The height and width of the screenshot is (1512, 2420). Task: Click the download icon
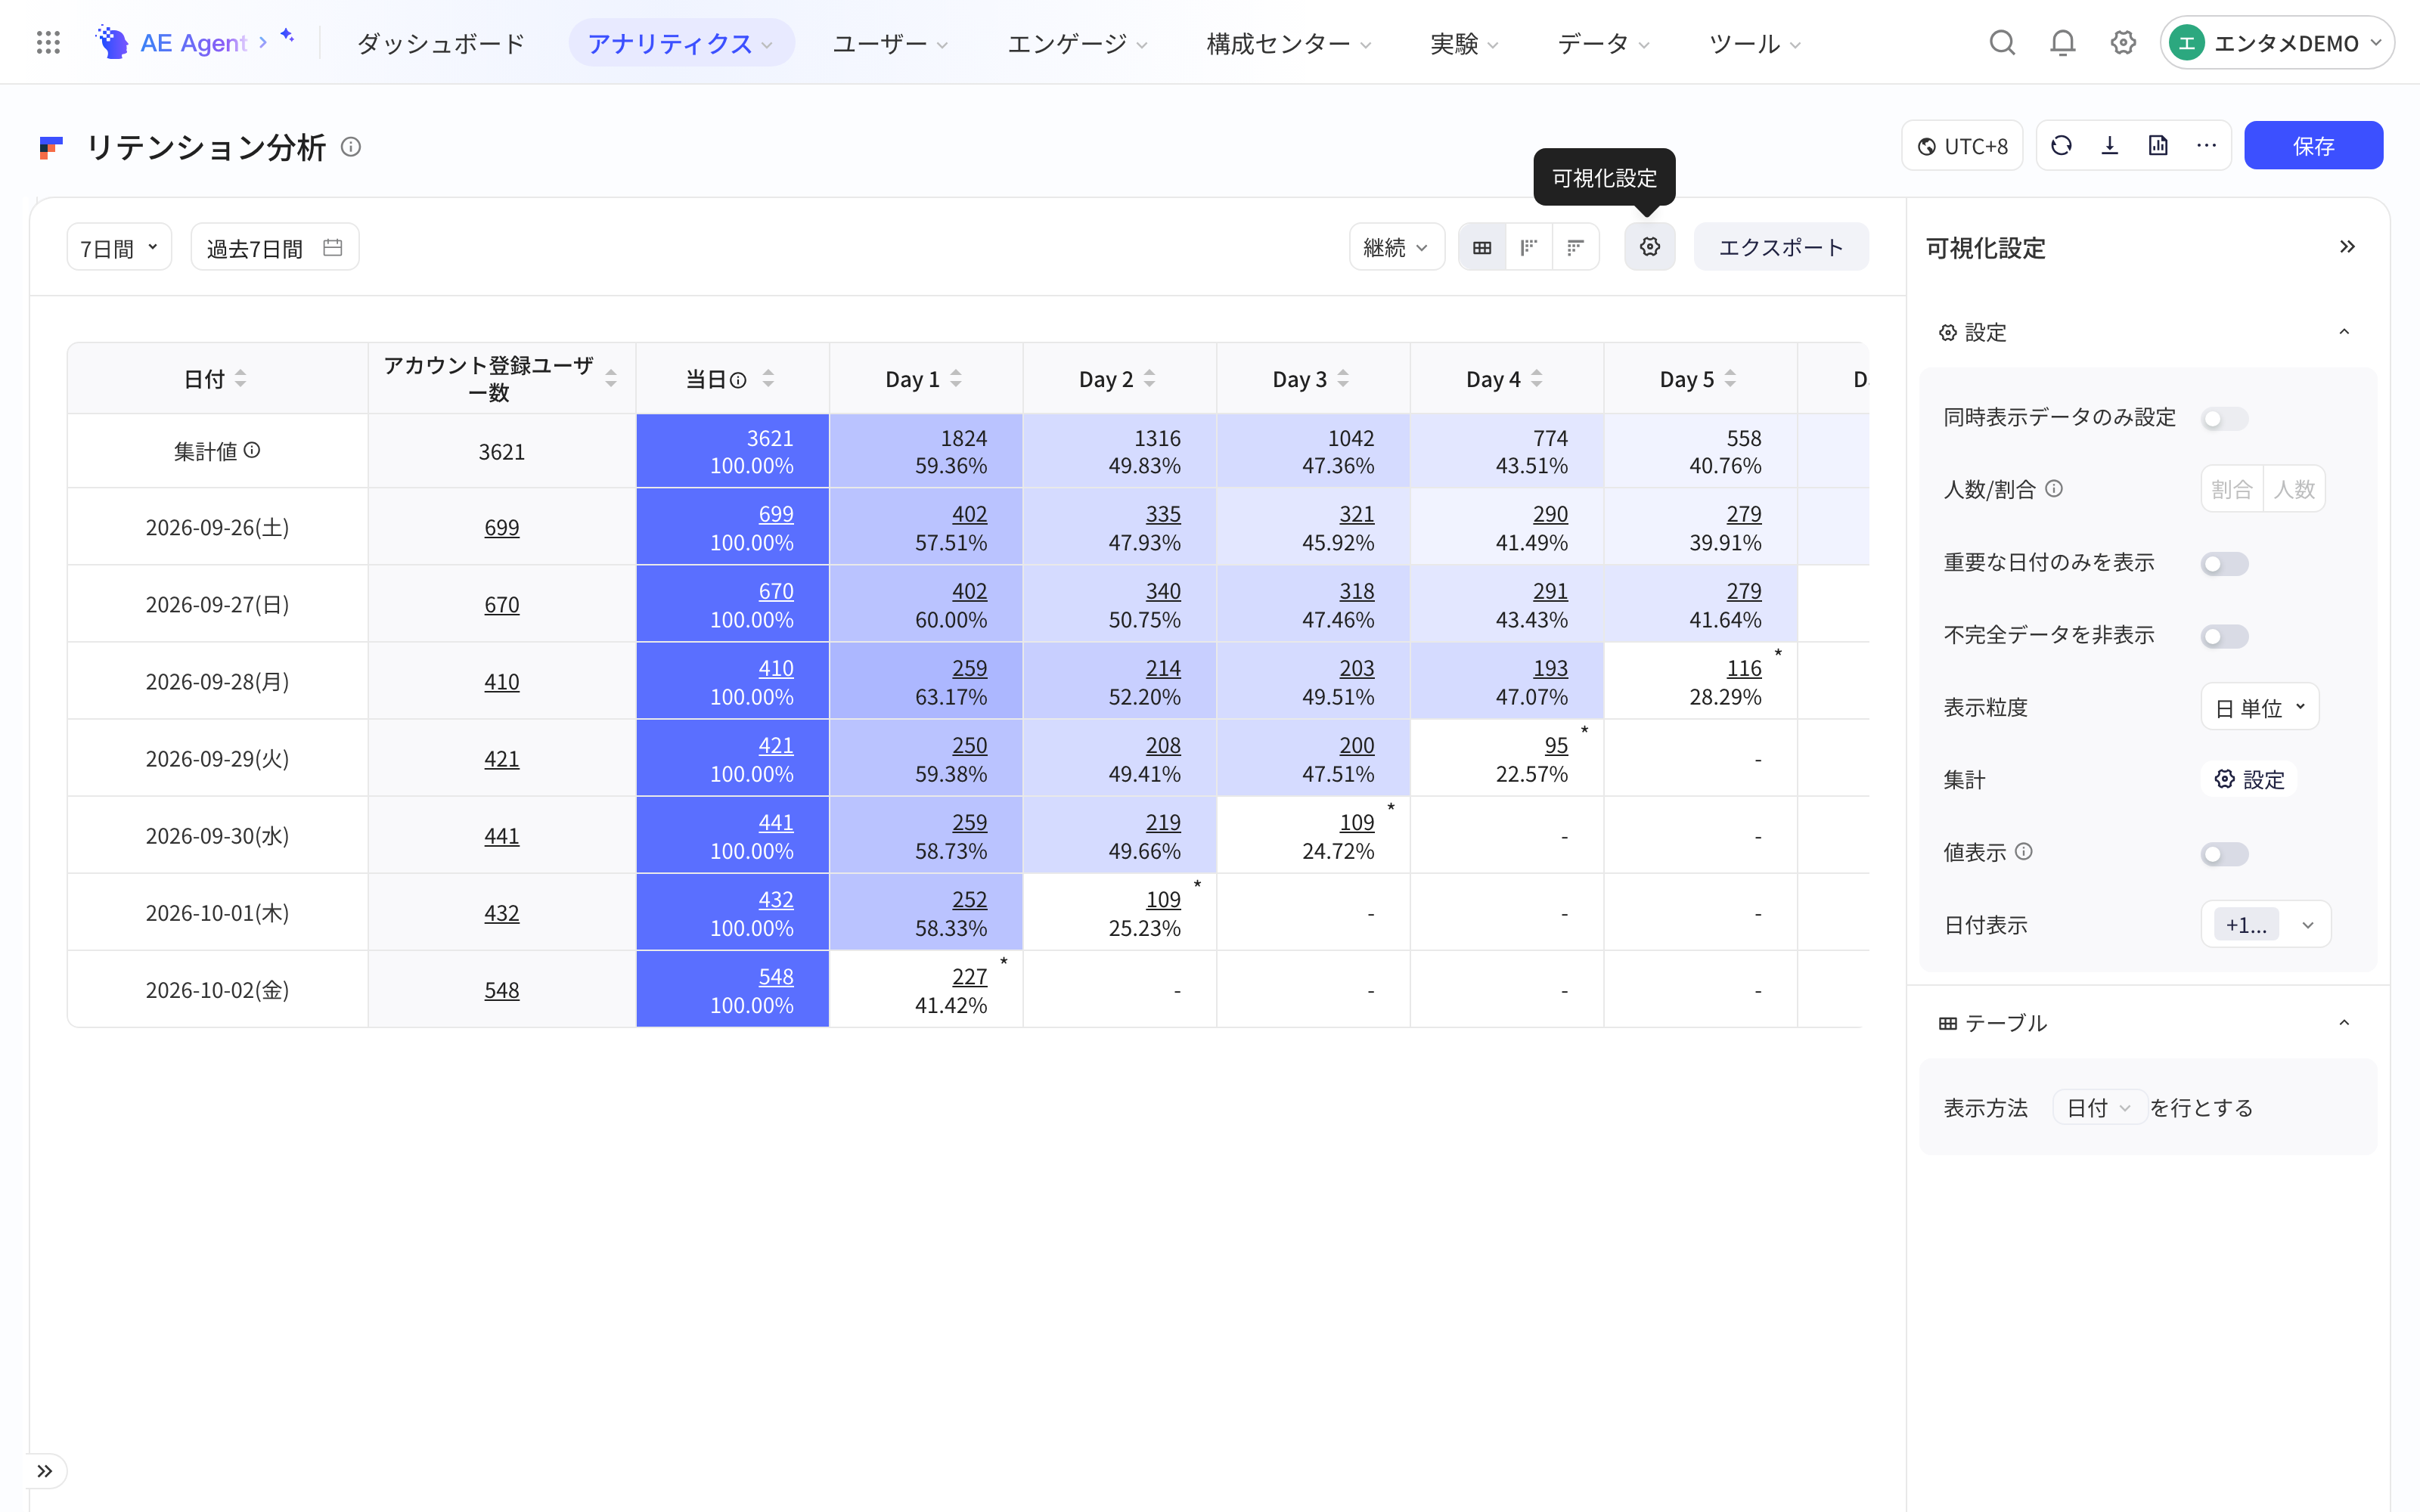point(2110,146)
